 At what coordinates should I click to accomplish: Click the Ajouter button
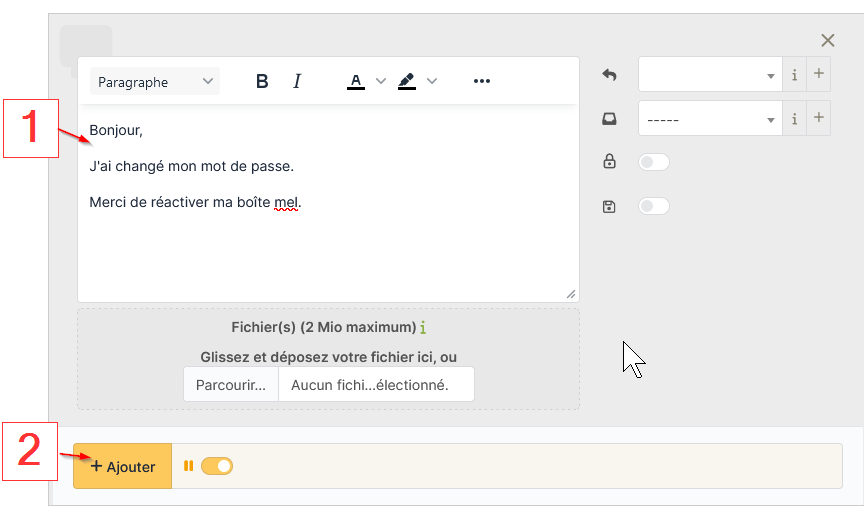tap(123, 467)
